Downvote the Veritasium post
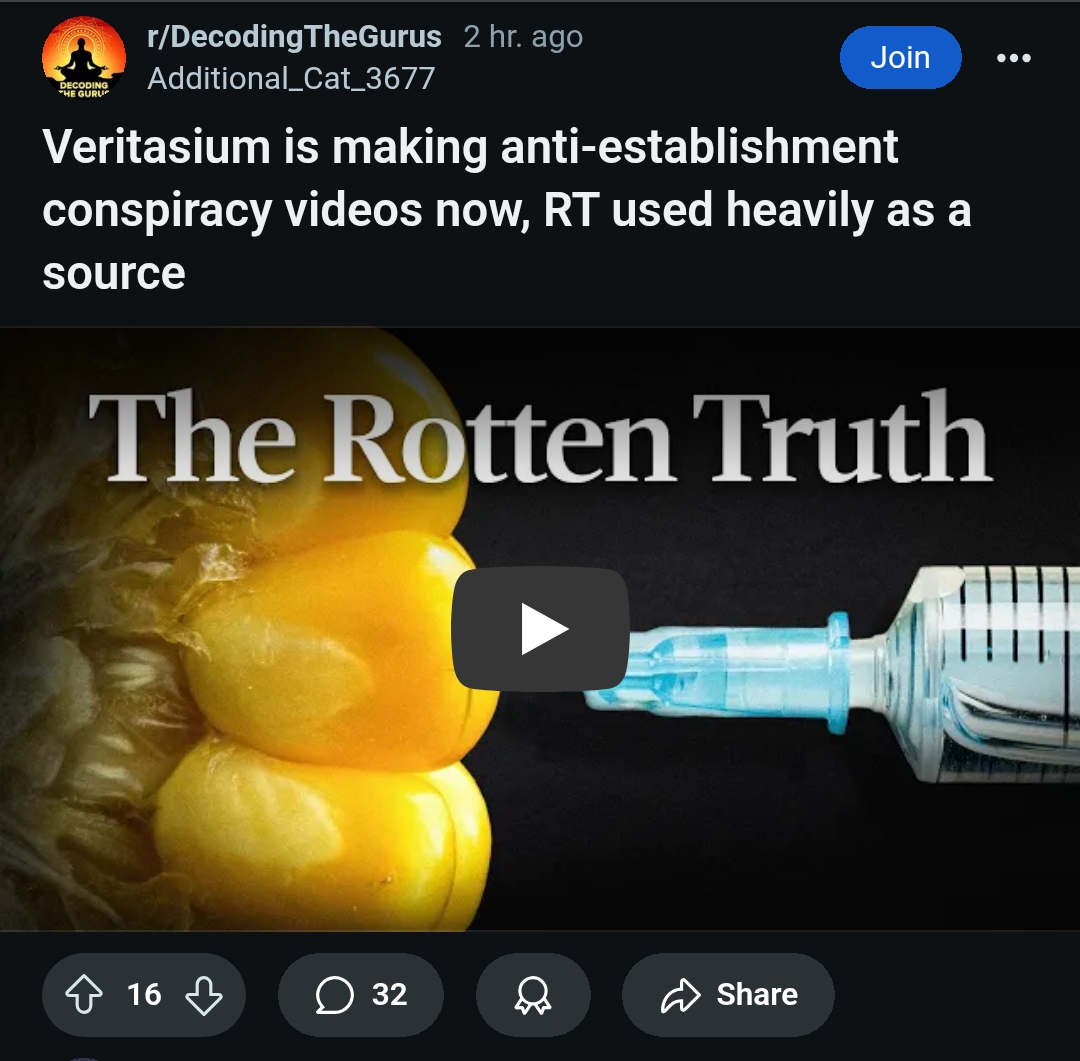The image size is (1080, 1061). pos(204,994)
